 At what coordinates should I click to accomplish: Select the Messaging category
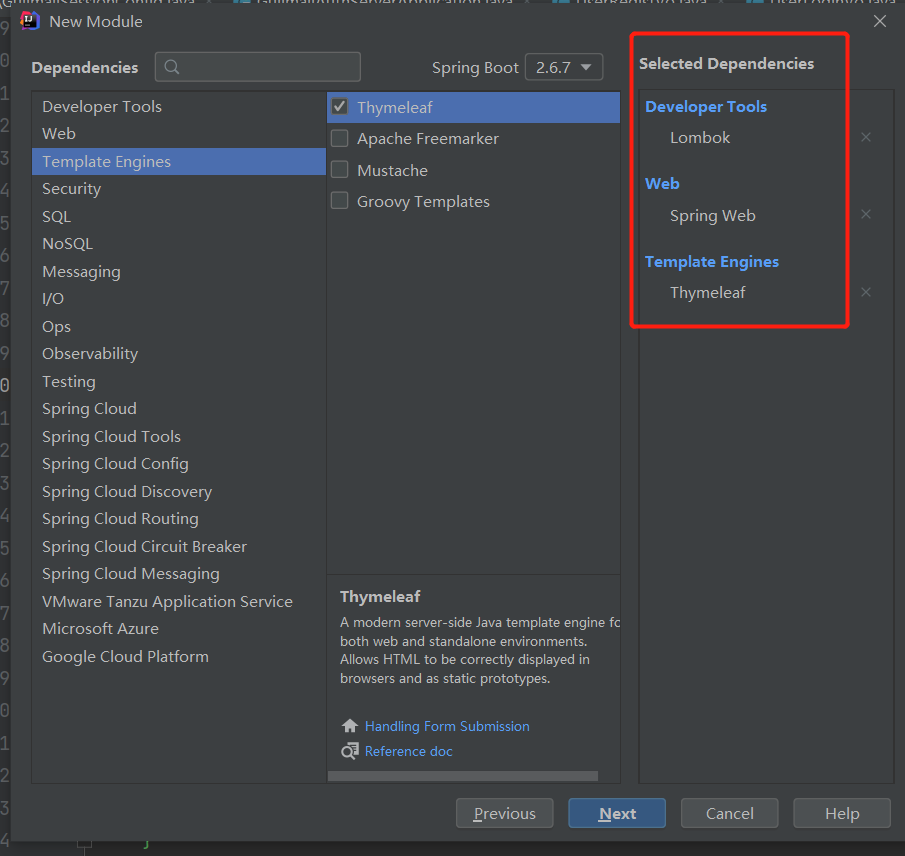pyautogui.click(x=179, y=271)
